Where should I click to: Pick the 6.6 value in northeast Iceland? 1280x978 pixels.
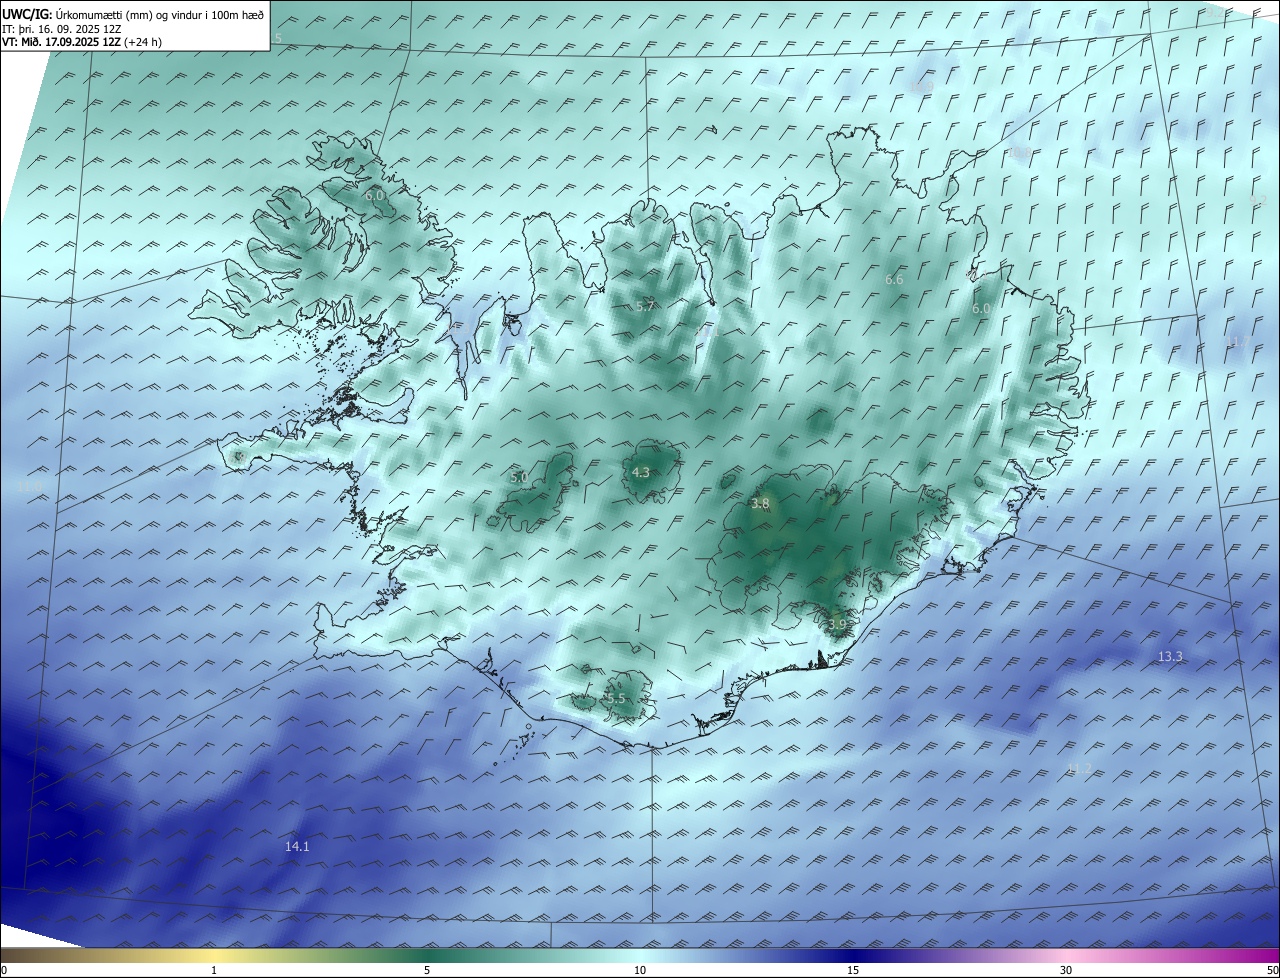point(894,280)
